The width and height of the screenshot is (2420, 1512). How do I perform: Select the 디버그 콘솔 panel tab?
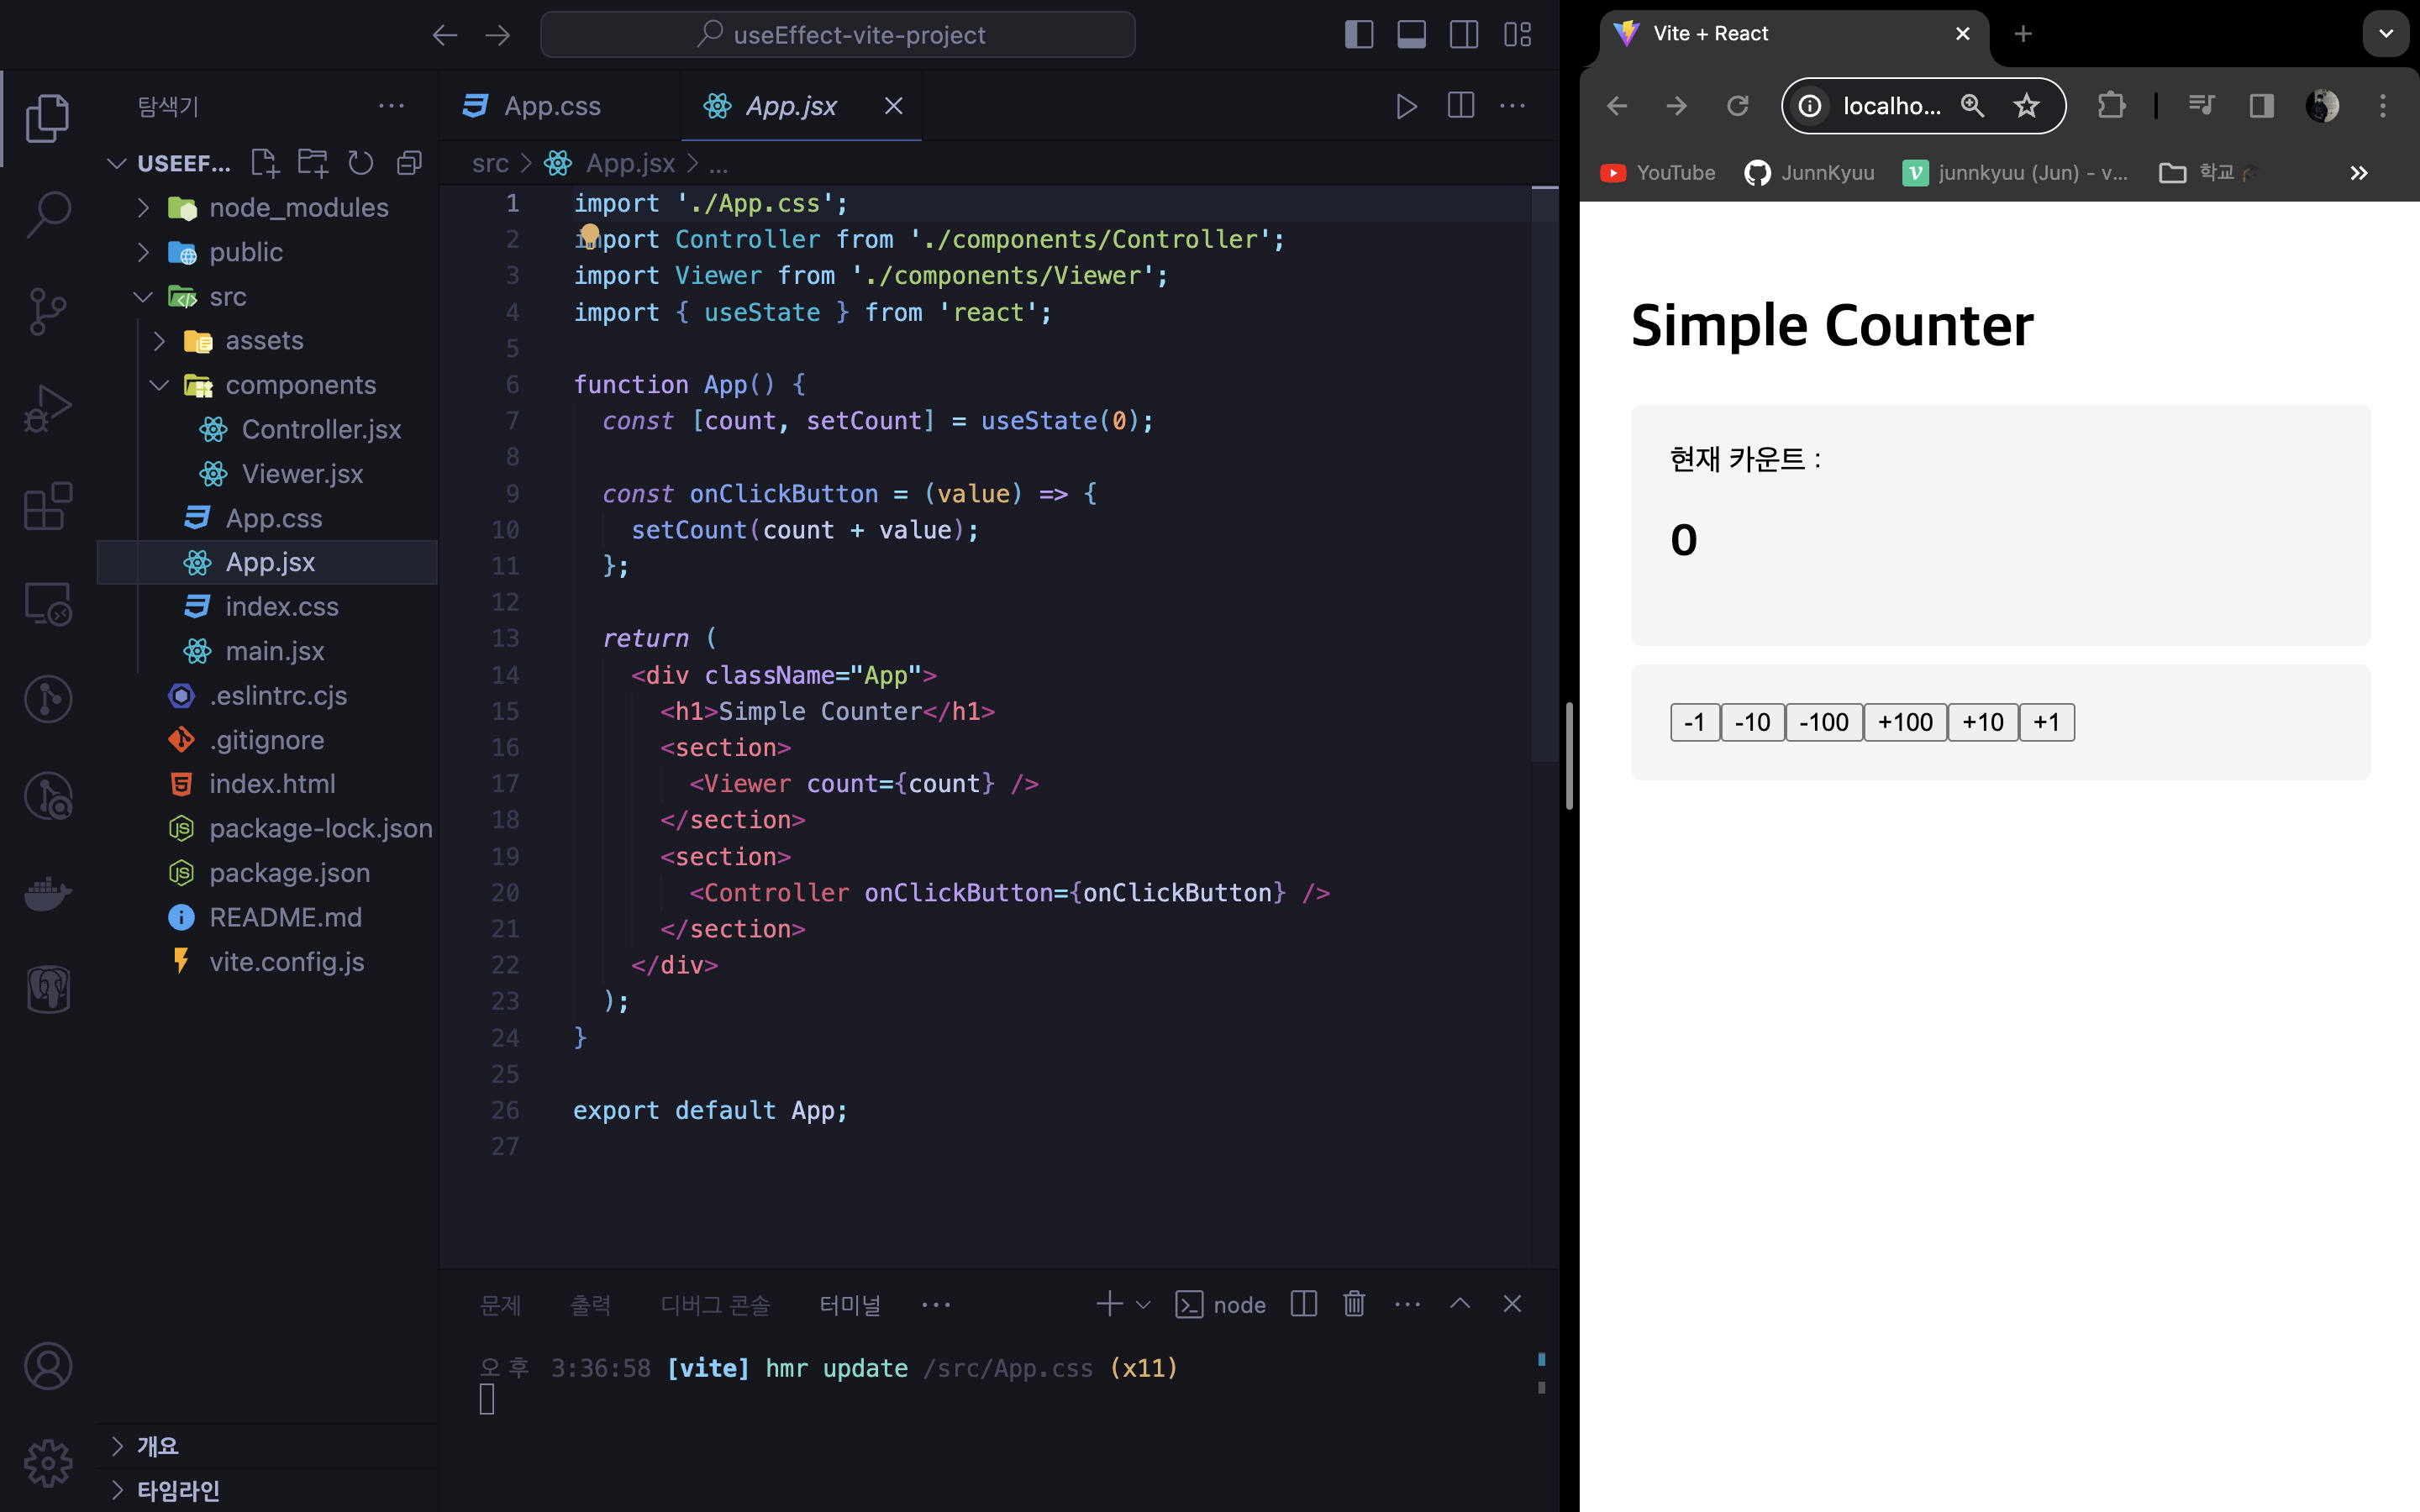click(x=715, y=1304)
